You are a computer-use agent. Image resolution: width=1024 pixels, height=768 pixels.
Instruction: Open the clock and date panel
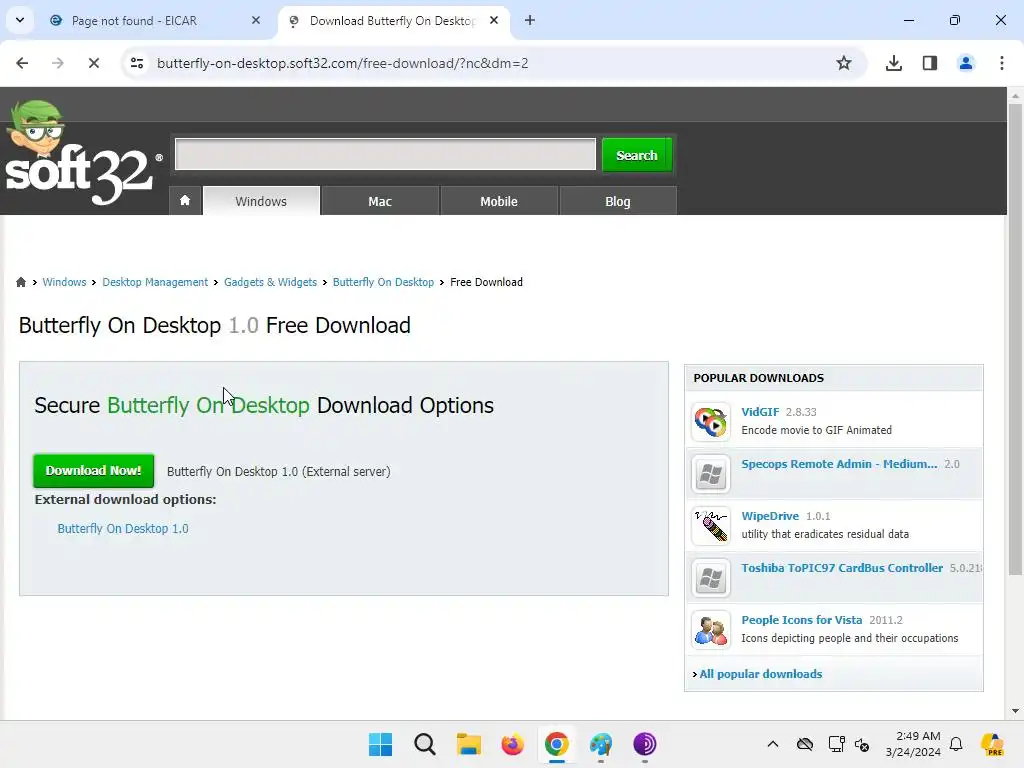[913, 744]
